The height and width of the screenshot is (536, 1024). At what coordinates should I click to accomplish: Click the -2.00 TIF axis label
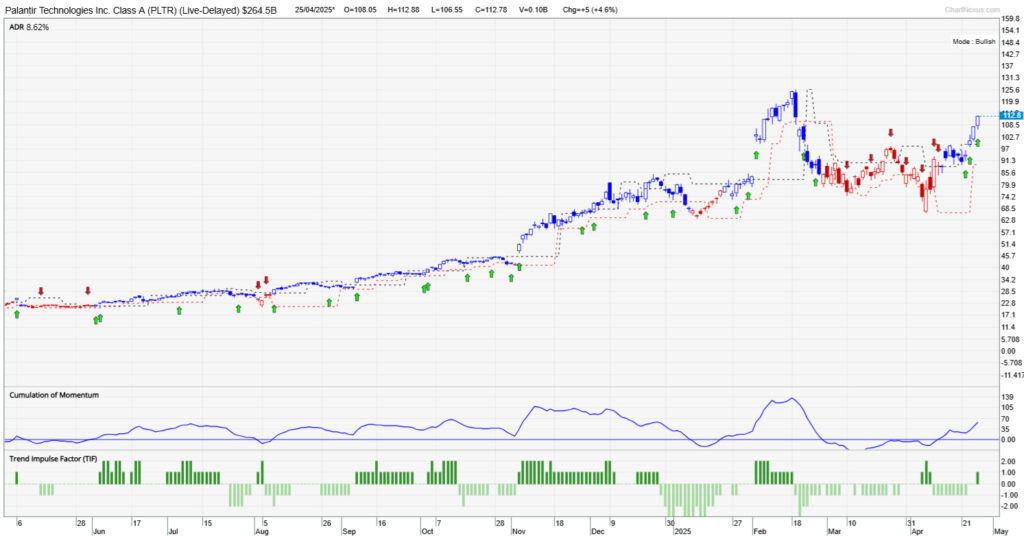pyautogui.click(x=1008, y=506)
